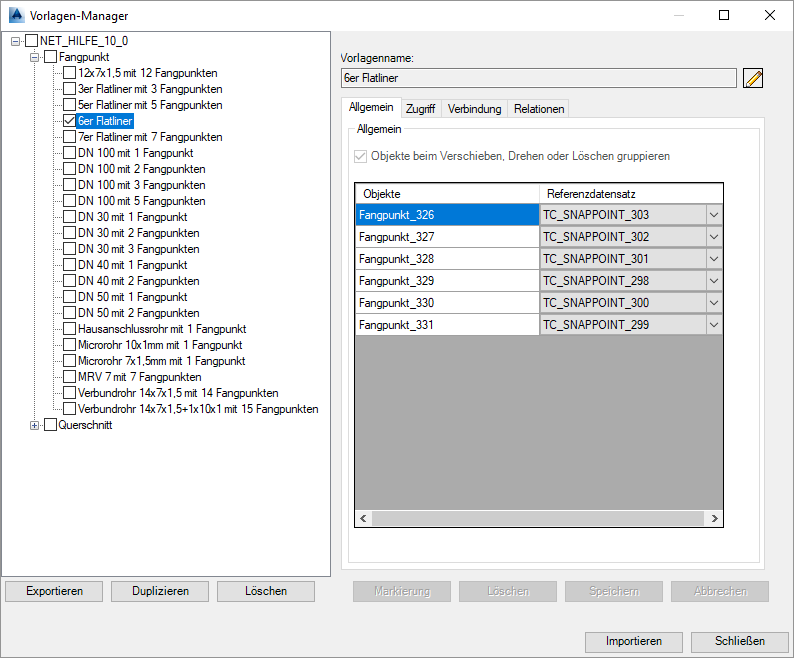Select DN 50 mit 1 Fangpunkt item
This screenshot has width=794, height=658.
coord(132,297)
